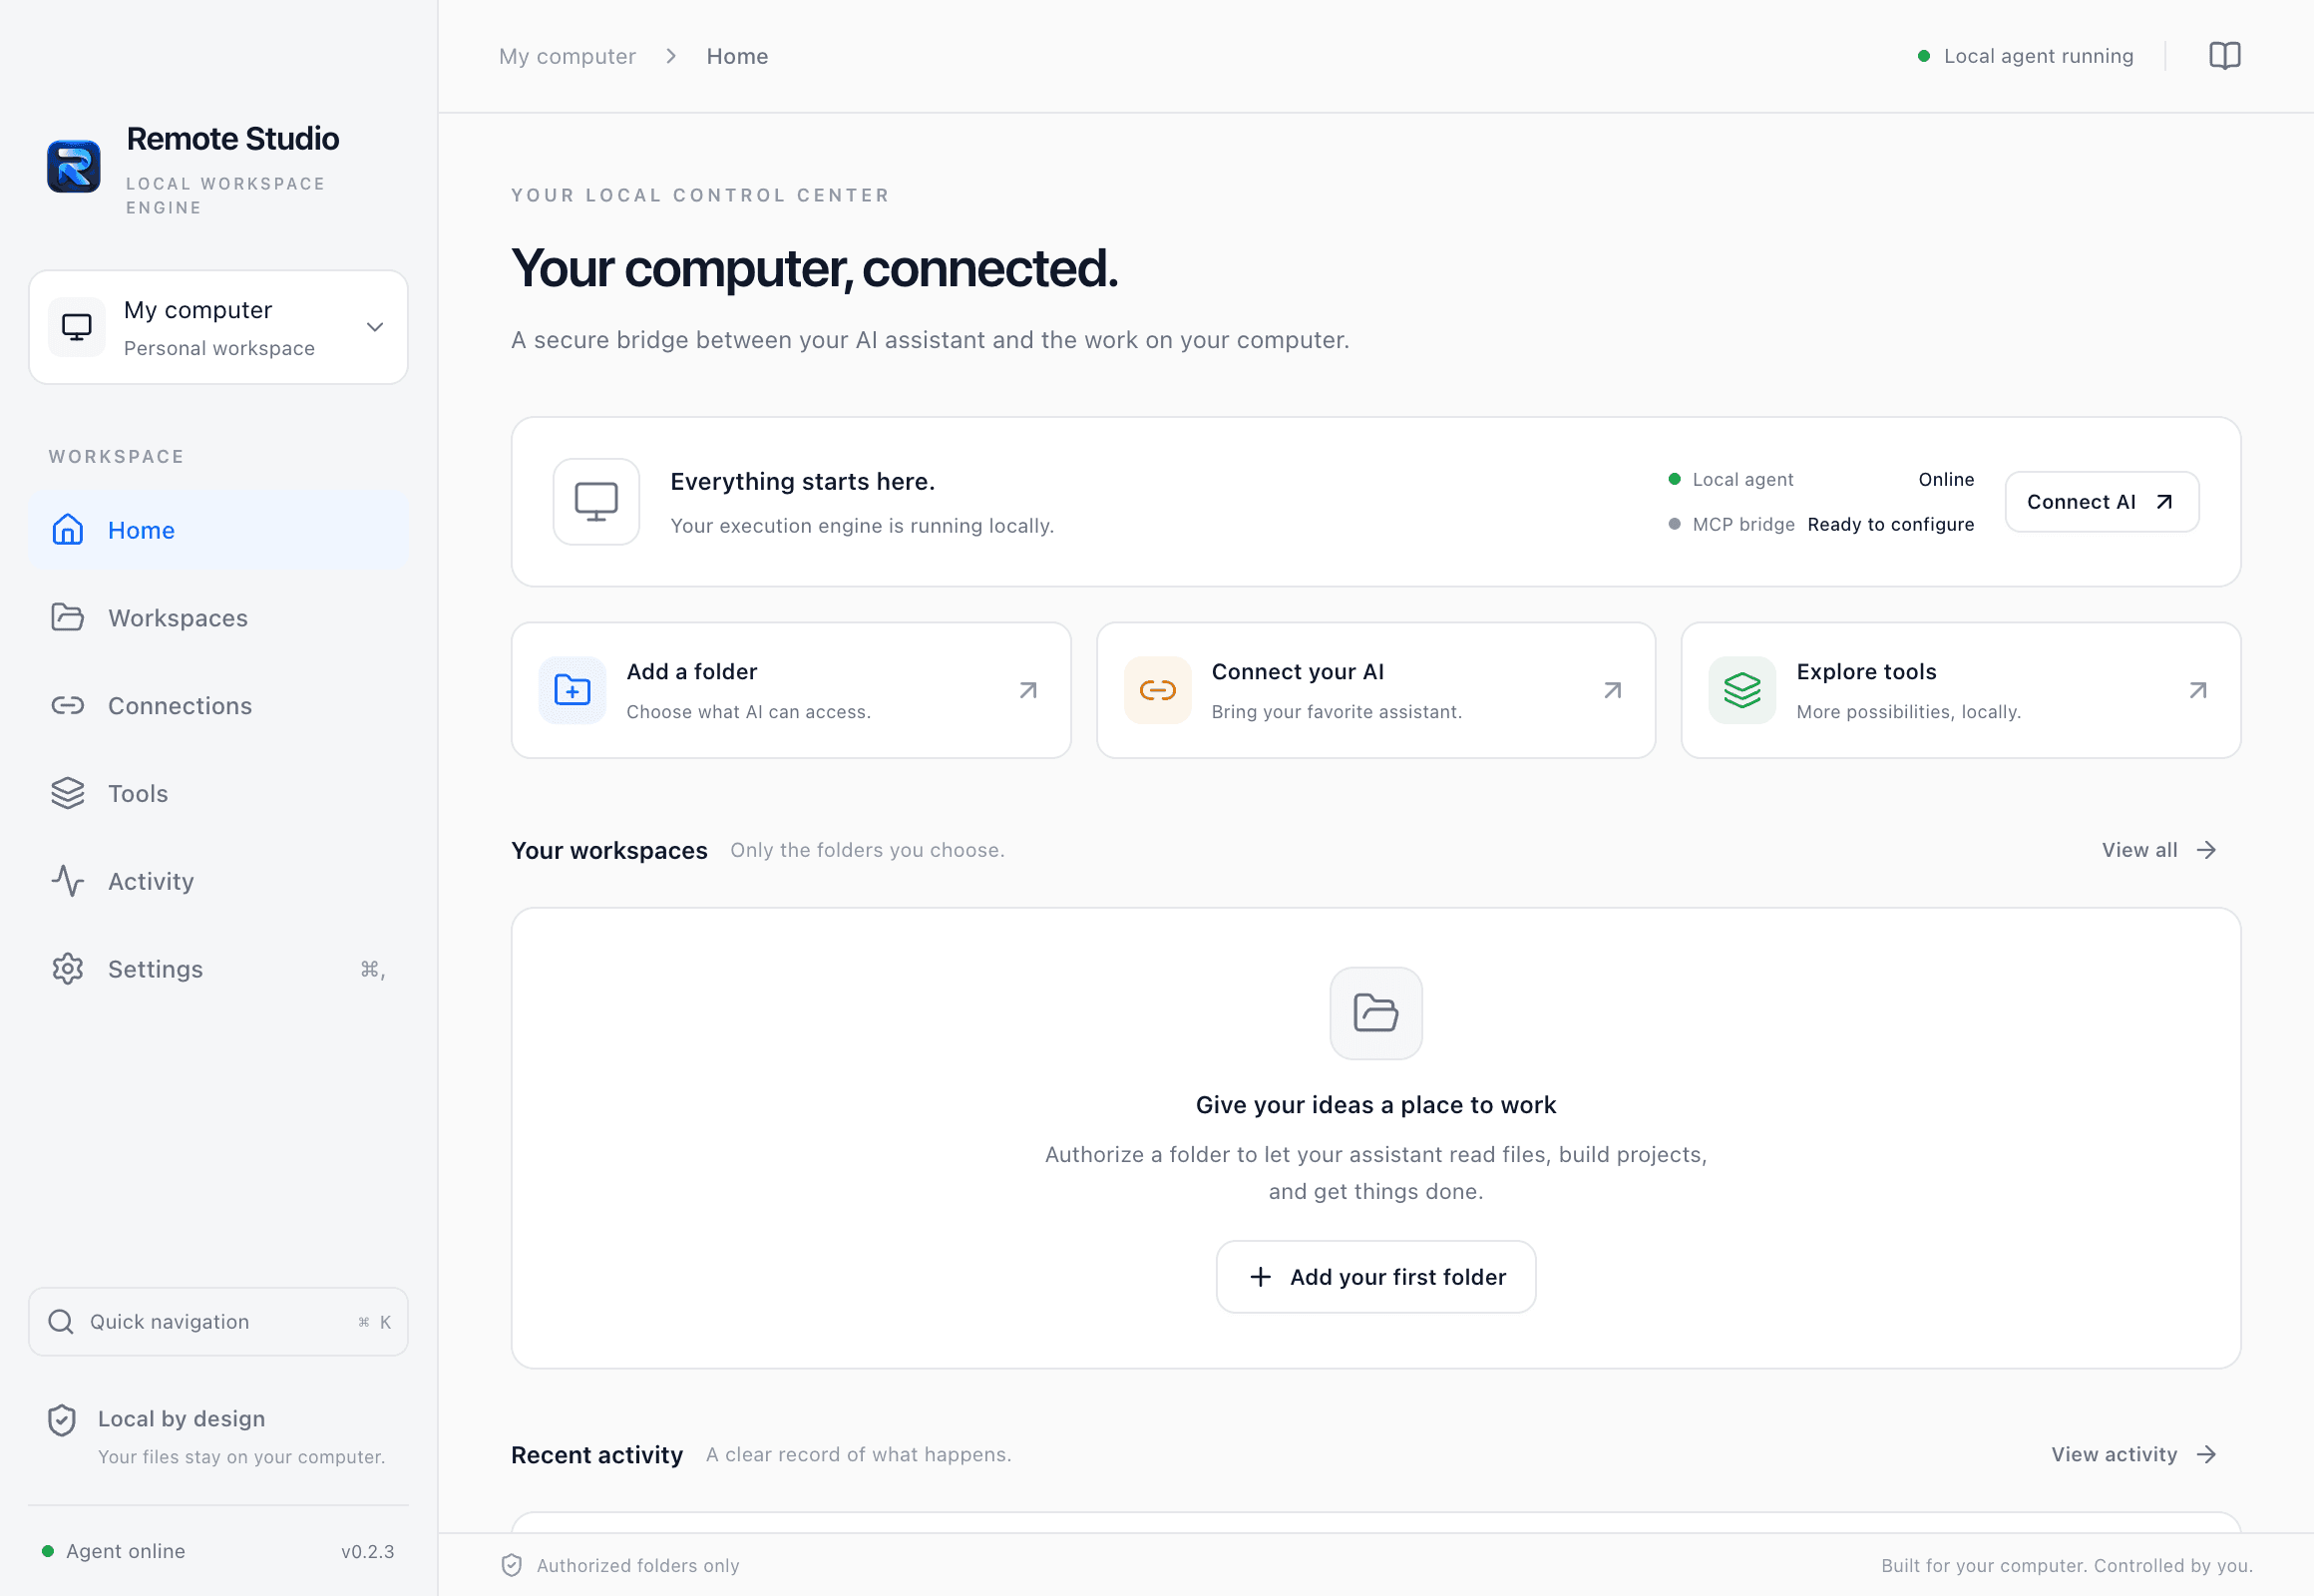
Task: Click the Home breadcrumb label
Action: point(737,56)
